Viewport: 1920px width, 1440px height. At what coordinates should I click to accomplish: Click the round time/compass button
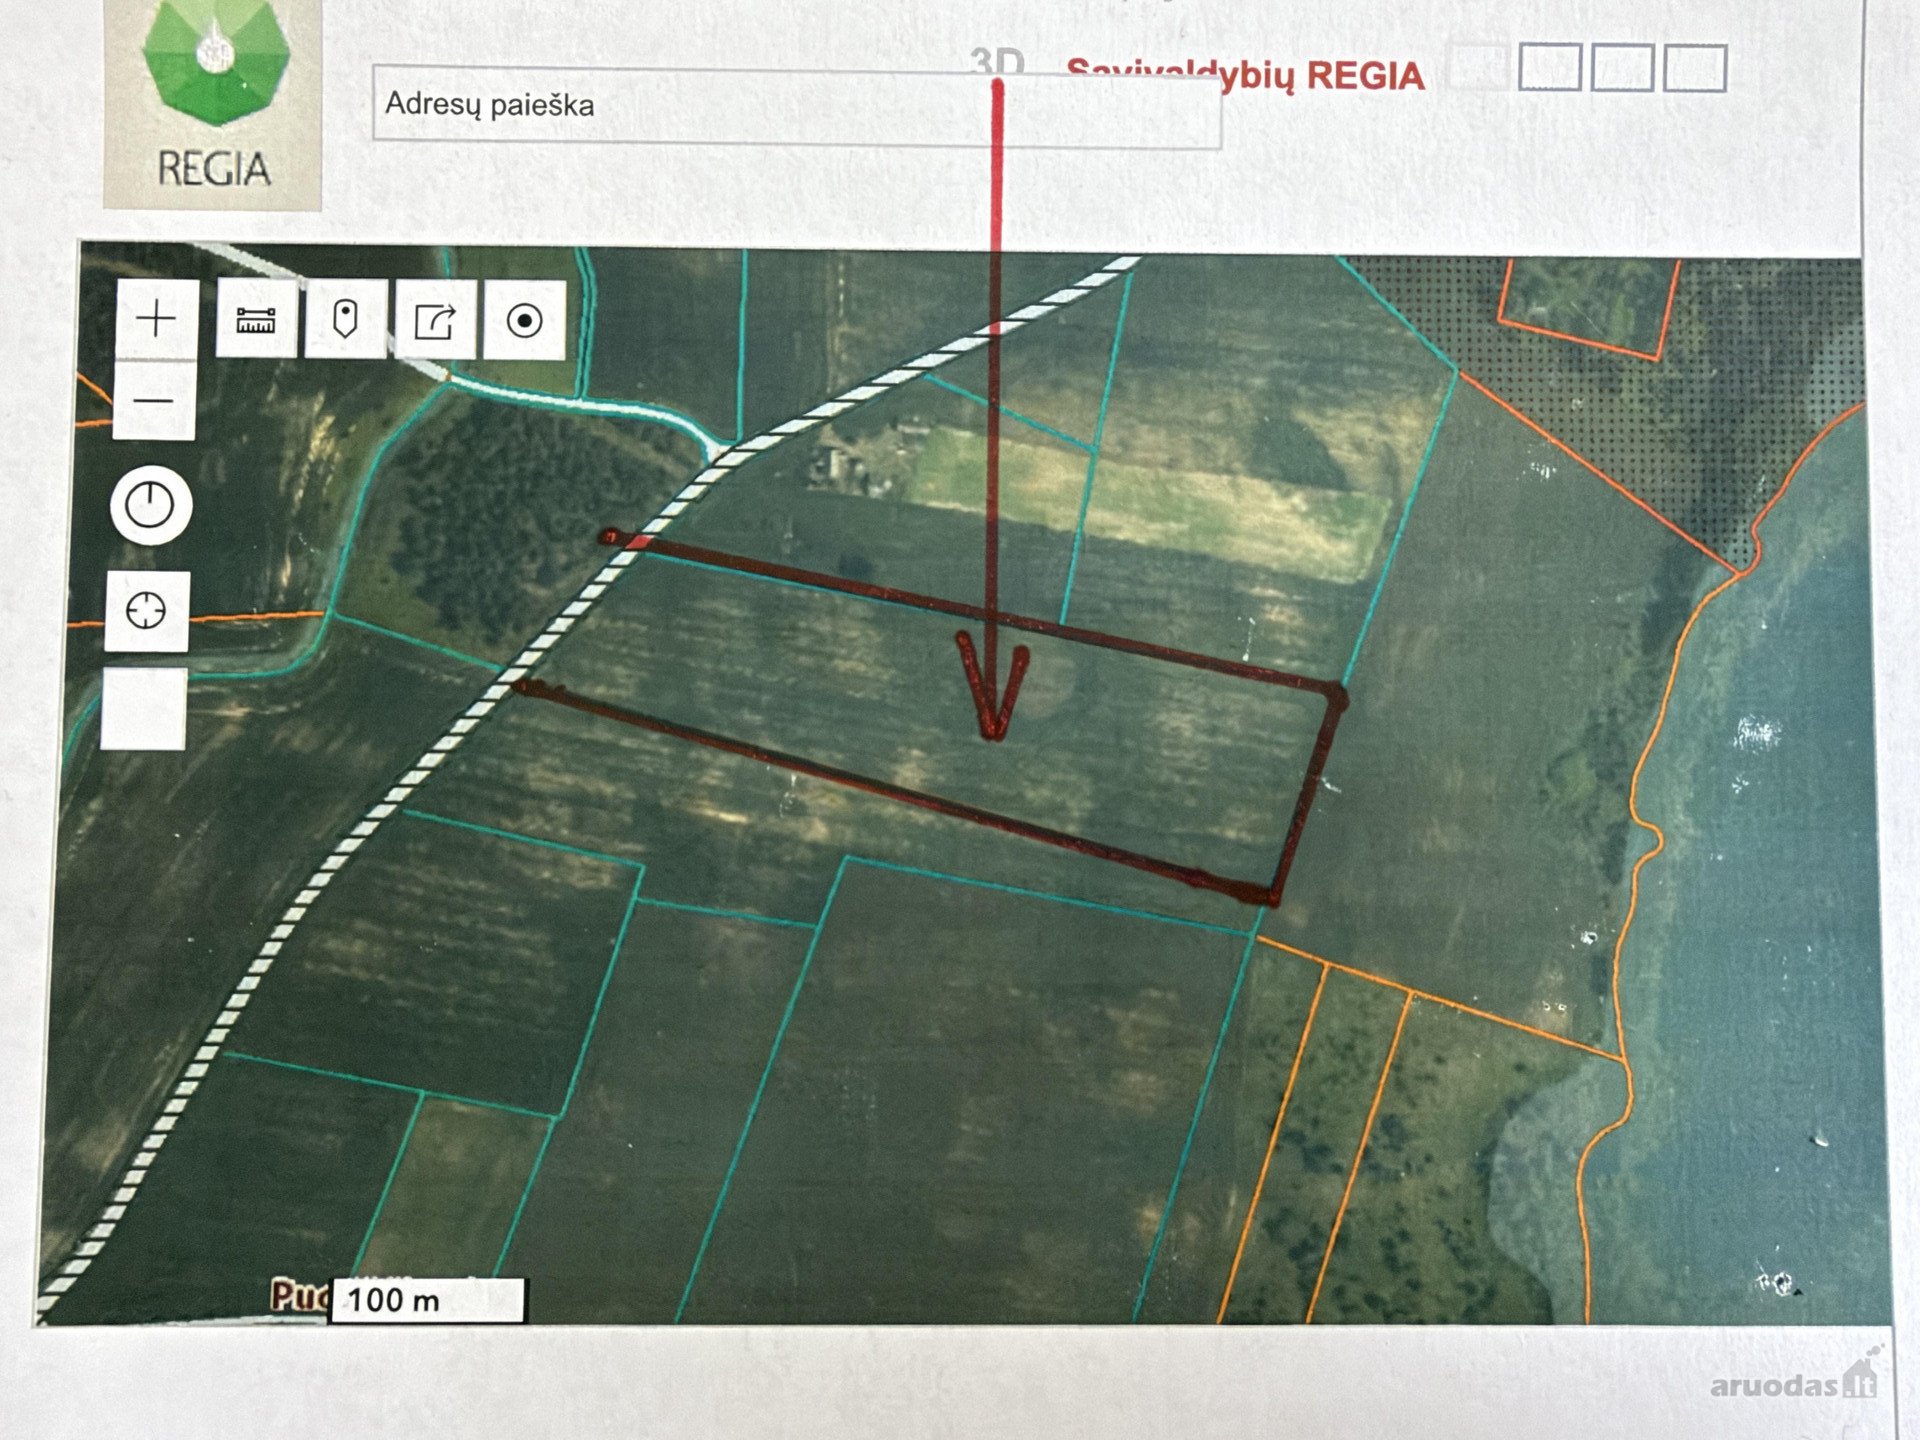[151, 505]
